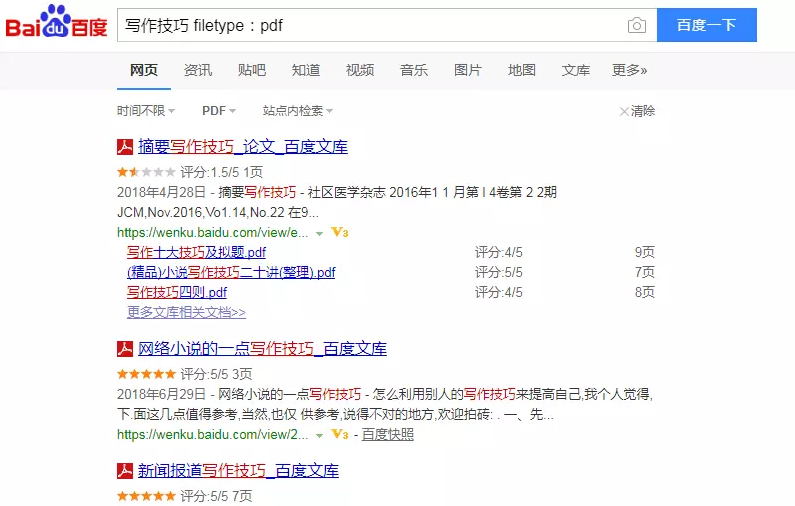This screenshot has height=506, width=795.
Task: Click 评分:4/5 beside 写作十大技巧及拟题.pdf
Action: (498, 252)
